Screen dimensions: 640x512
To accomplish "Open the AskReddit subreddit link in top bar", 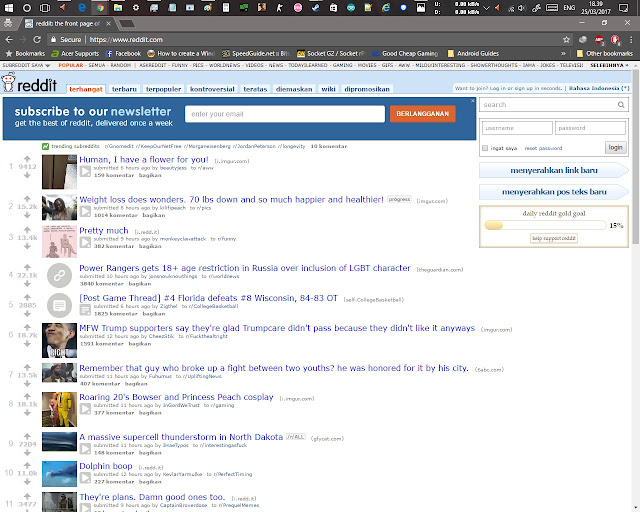I will [153, 65].
